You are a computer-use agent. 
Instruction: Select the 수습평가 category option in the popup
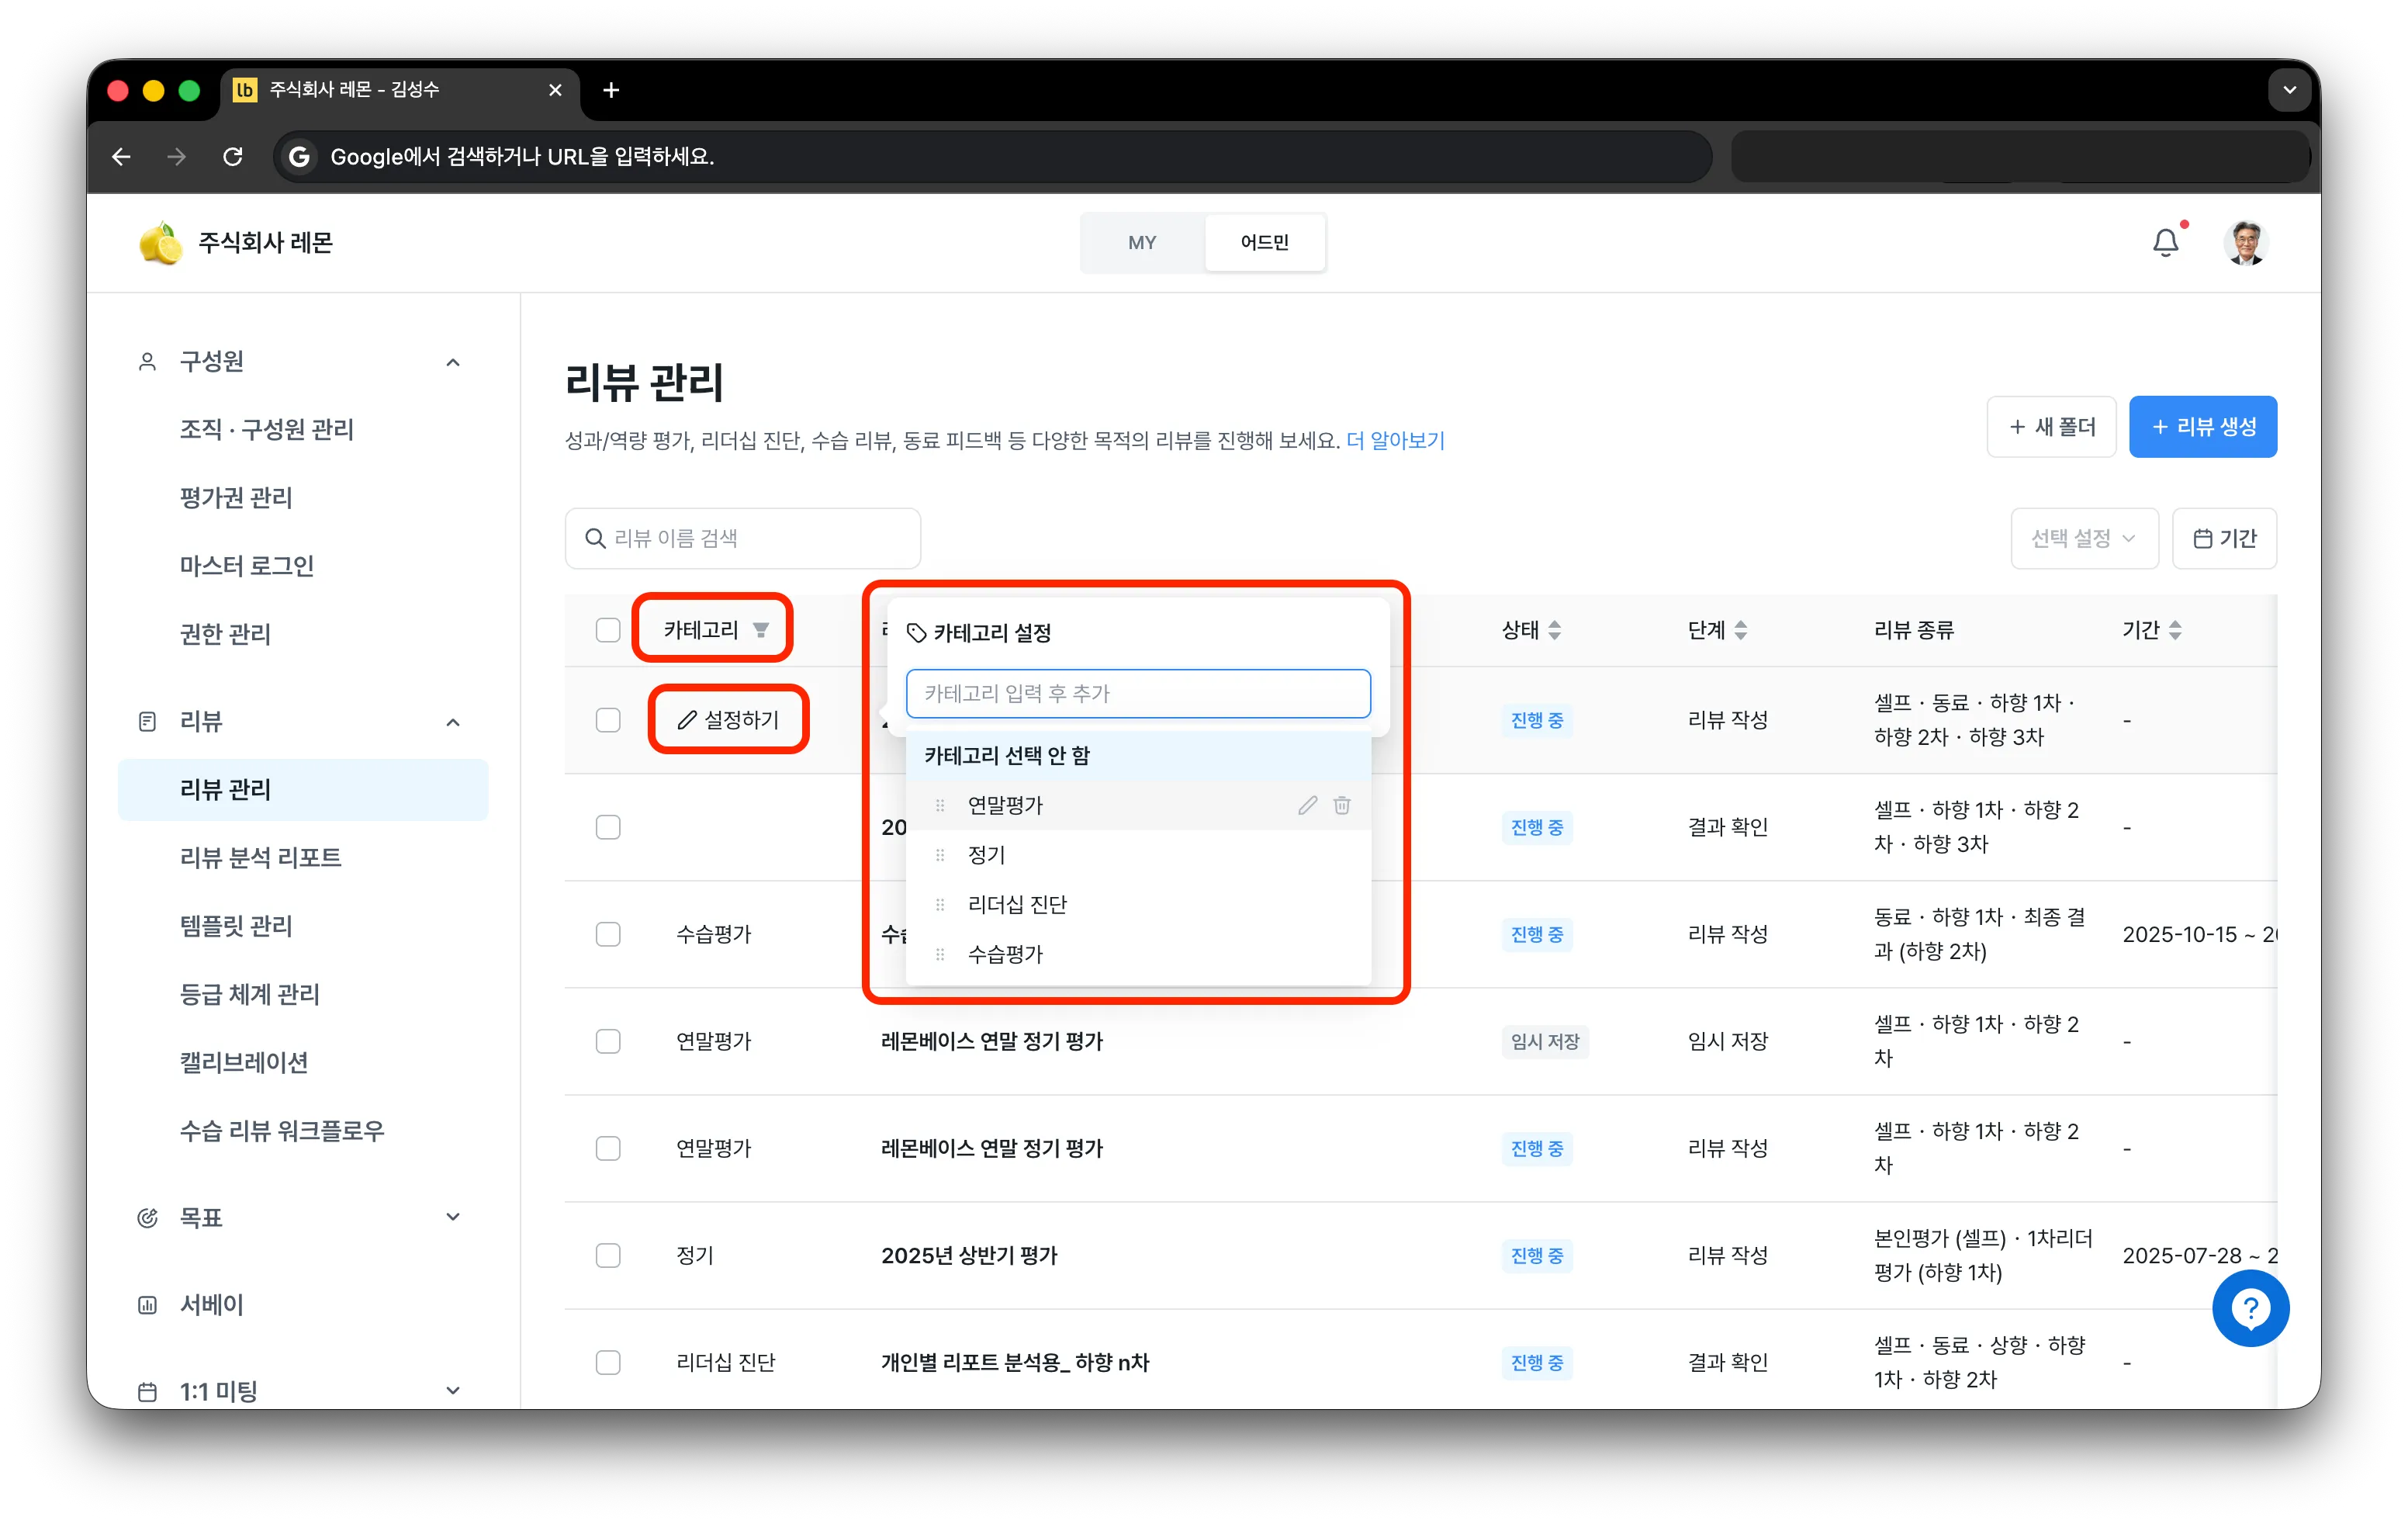click(1138, 955)
